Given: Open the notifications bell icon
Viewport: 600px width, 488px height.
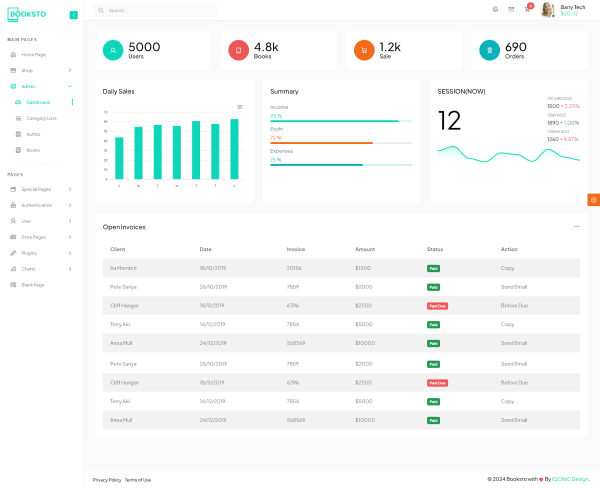Looking at the screenshot, I should 495,10.
